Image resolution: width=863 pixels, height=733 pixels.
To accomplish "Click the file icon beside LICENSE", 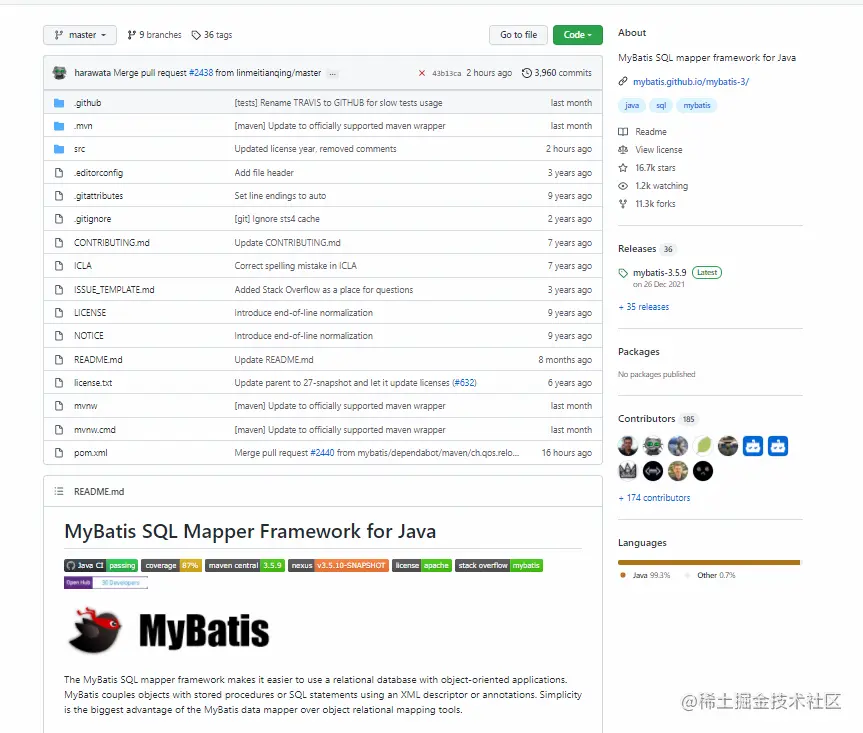I will tap(59, 313).
